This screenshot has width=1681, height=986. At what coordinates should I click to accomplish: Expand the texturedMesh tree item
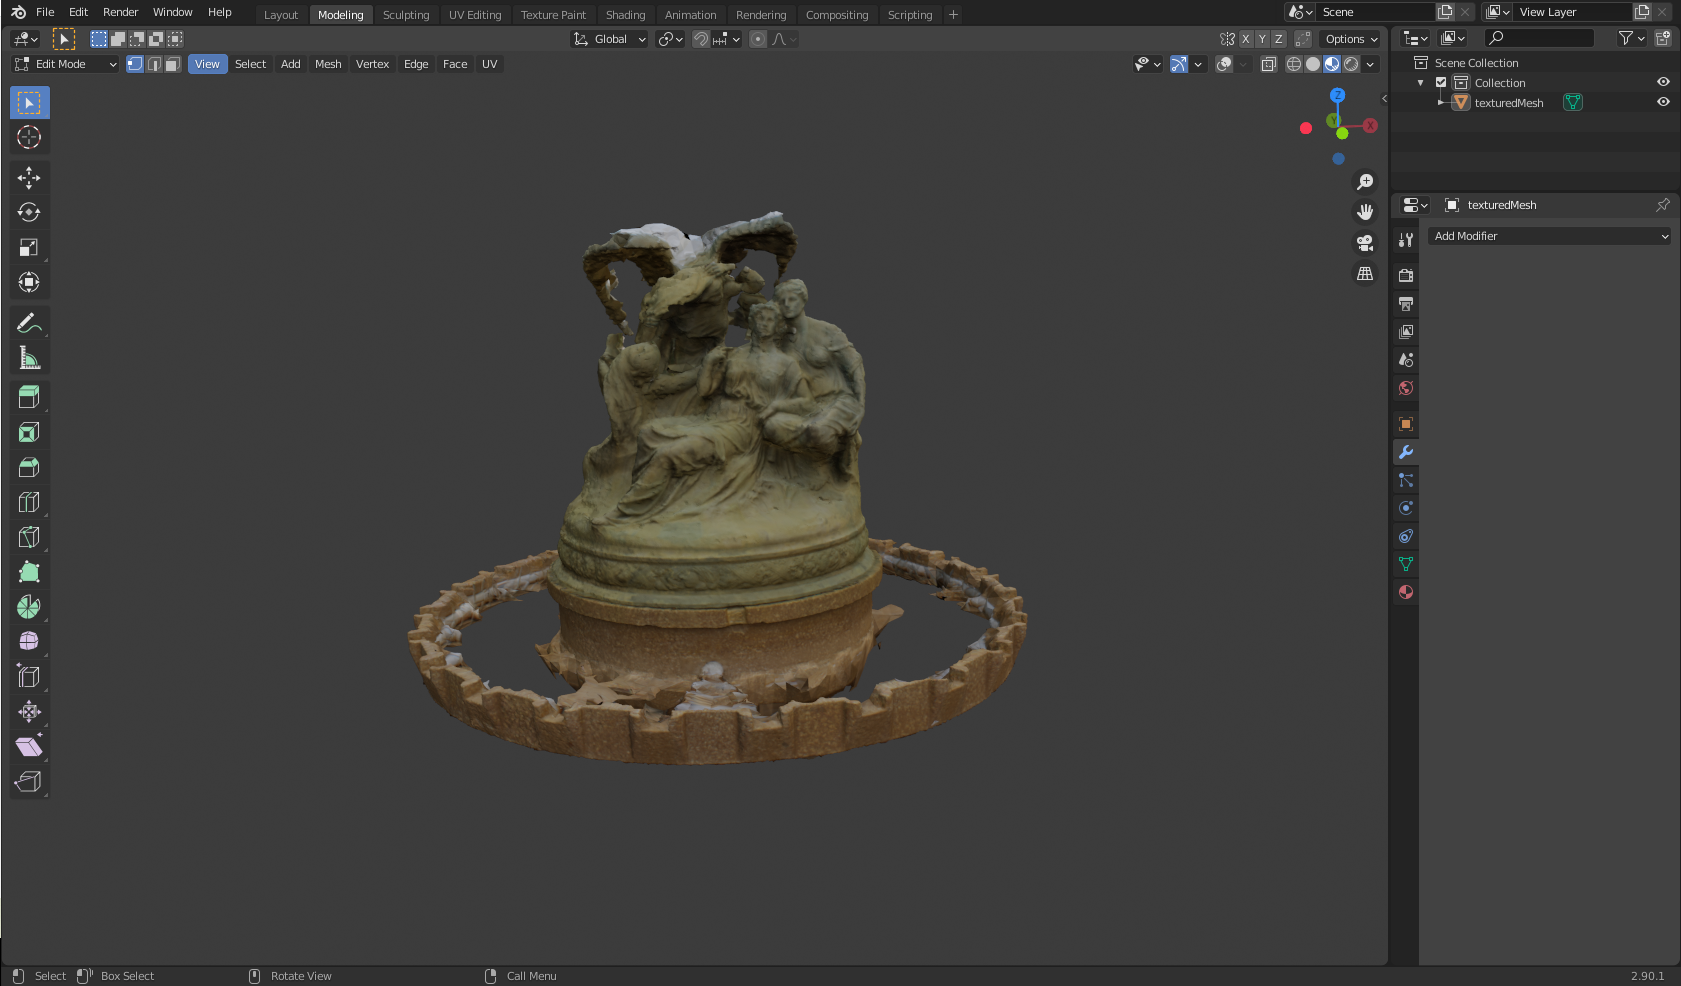tap(1441, 102)
